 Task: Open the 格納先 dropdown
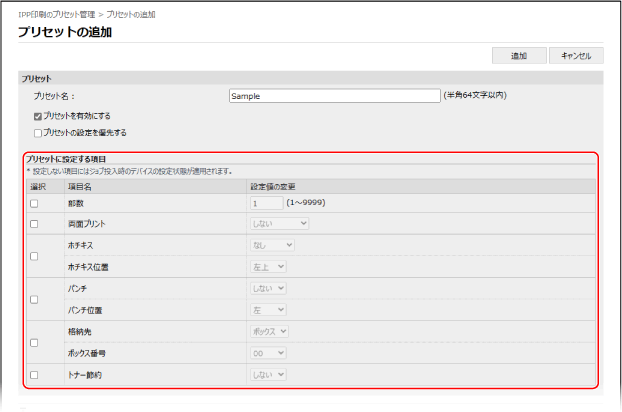pyautogui.click(x=268, y=331)
